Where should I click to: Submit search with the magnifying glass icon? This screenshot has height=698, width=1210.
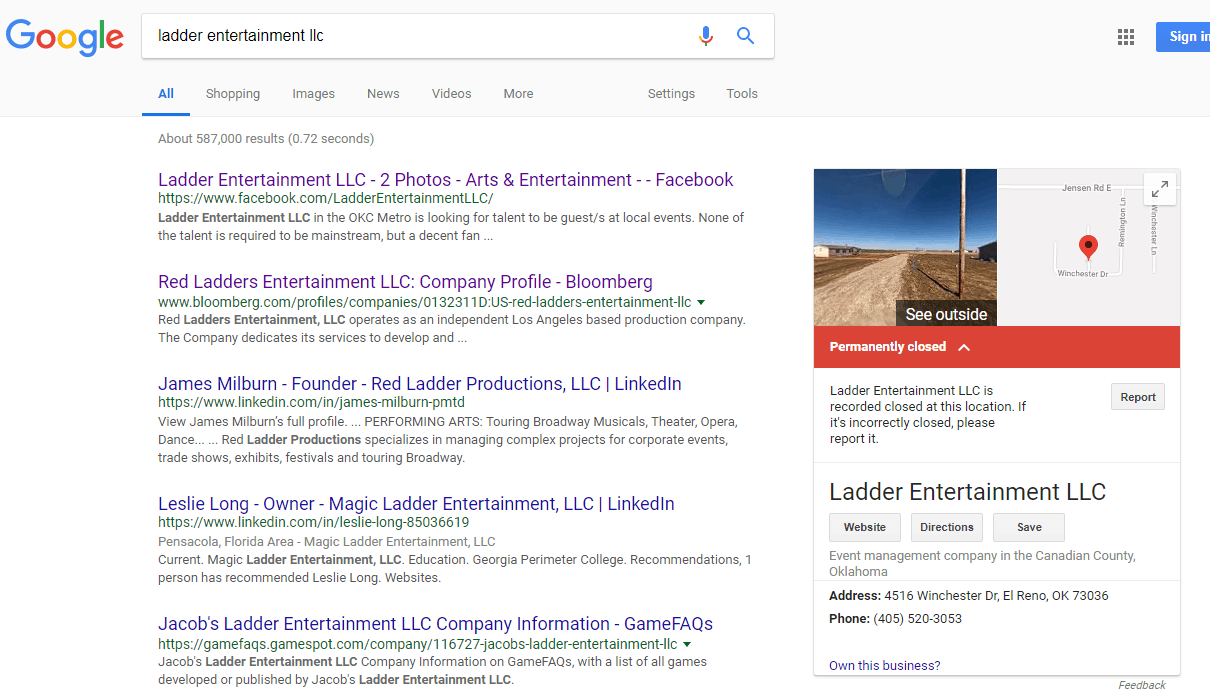click(x=745, y=36)
